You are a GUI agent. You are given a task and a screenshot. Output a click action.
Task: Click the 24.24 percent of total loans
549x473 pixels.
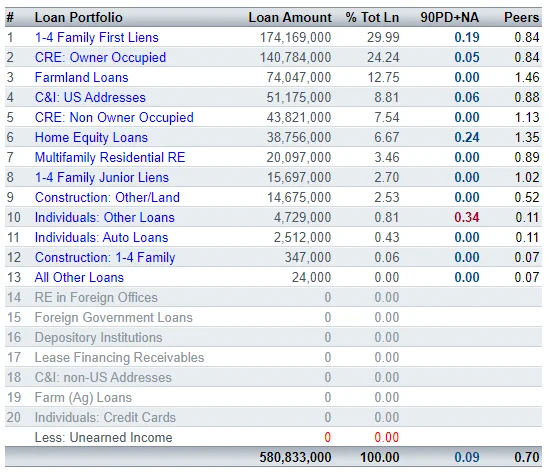coord(383,57)
